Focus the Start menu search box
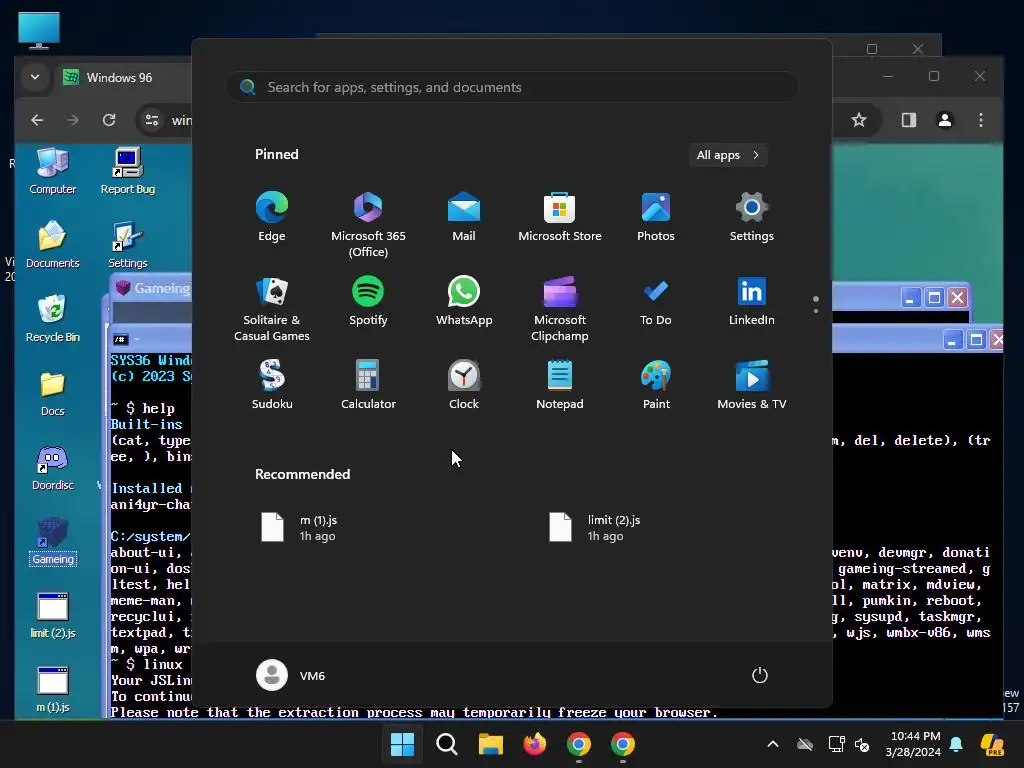Viewport: 1024px width, 768px height. point(512,87)
